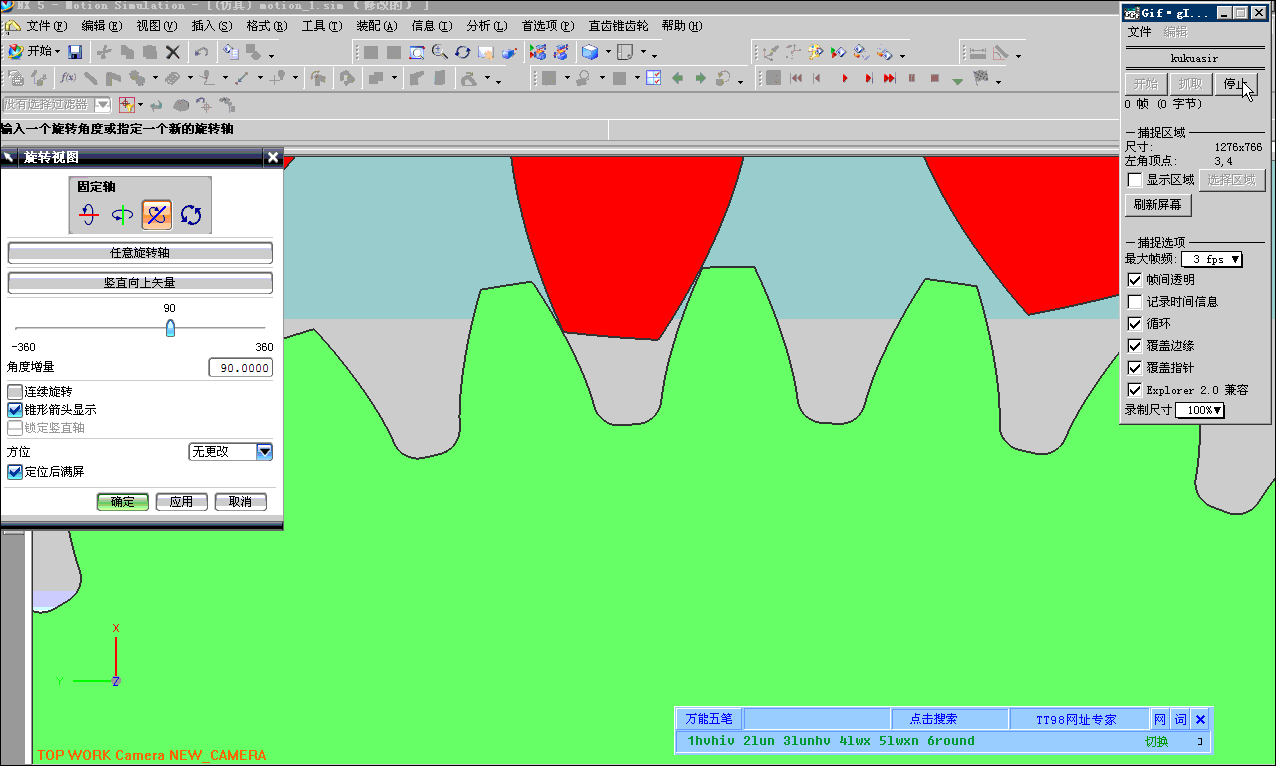1276x766 pixels.
Task: Select the free rotation circular arrows icon
Action: point(191,213)
